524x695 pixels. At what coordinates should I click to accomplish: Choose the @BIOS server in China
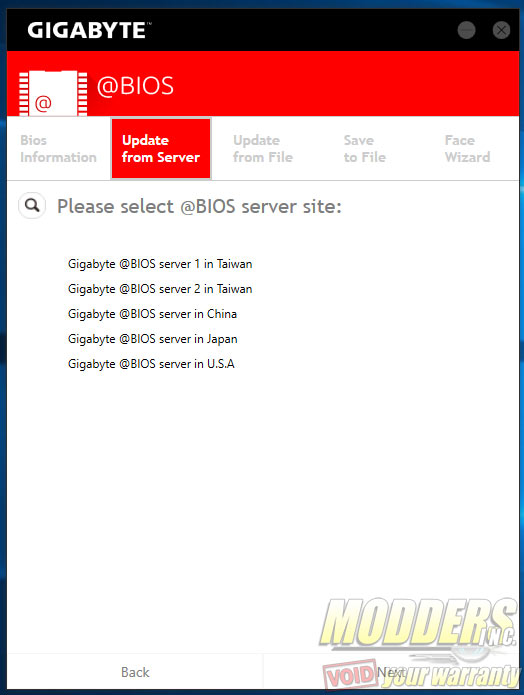153,314
